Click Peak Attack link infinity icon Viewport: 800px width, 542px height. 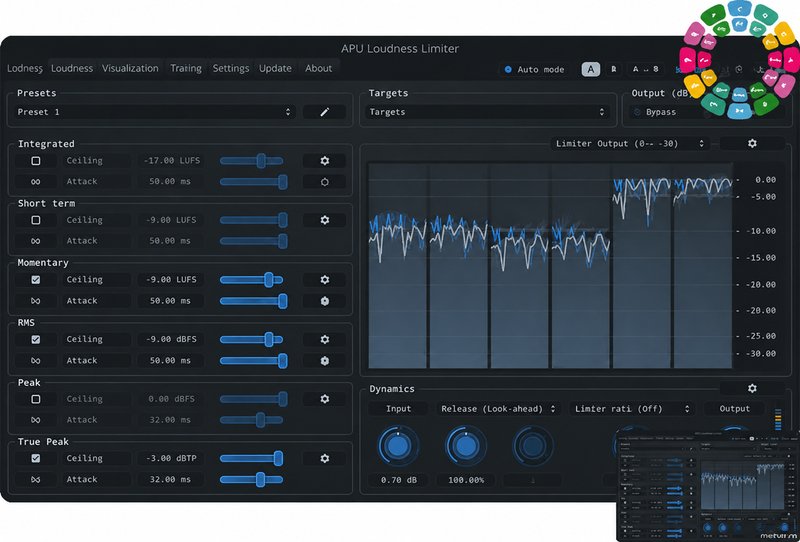click(x=36, y=420)
